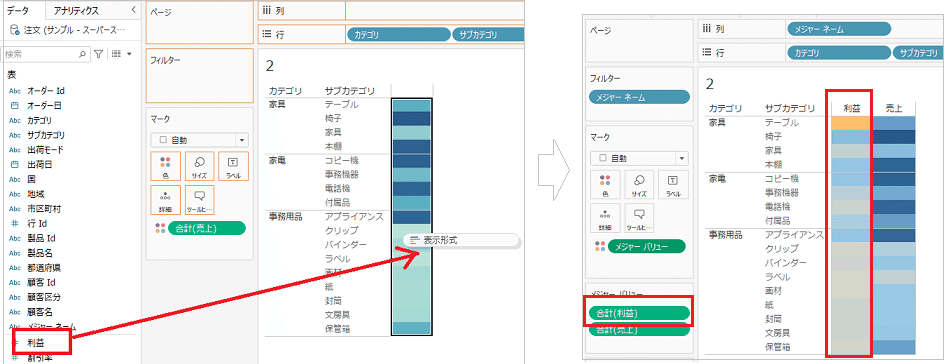Screen dimensions: 949x364
Task: Click the calendar icon beside オーダー日 field
Action: pyautogui.click(x=15, y=105)
